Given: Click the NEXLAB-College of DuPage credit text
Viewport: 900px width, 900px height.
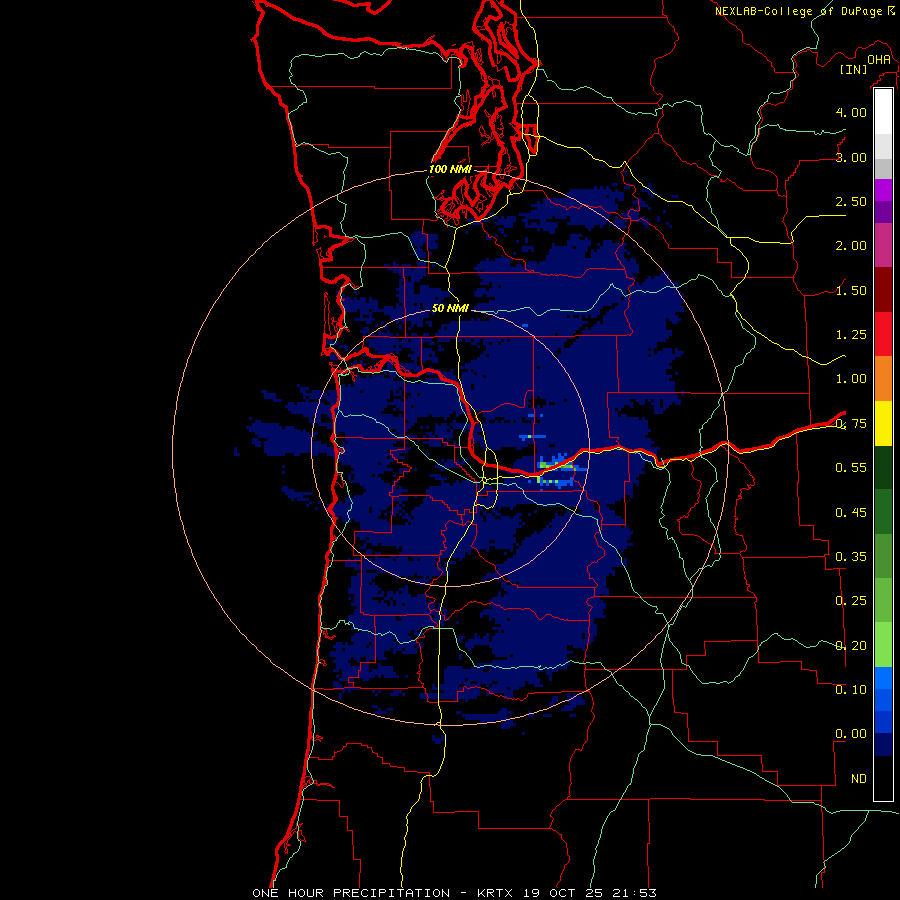Looking at the screenshot, I should [x=799, y=11].
